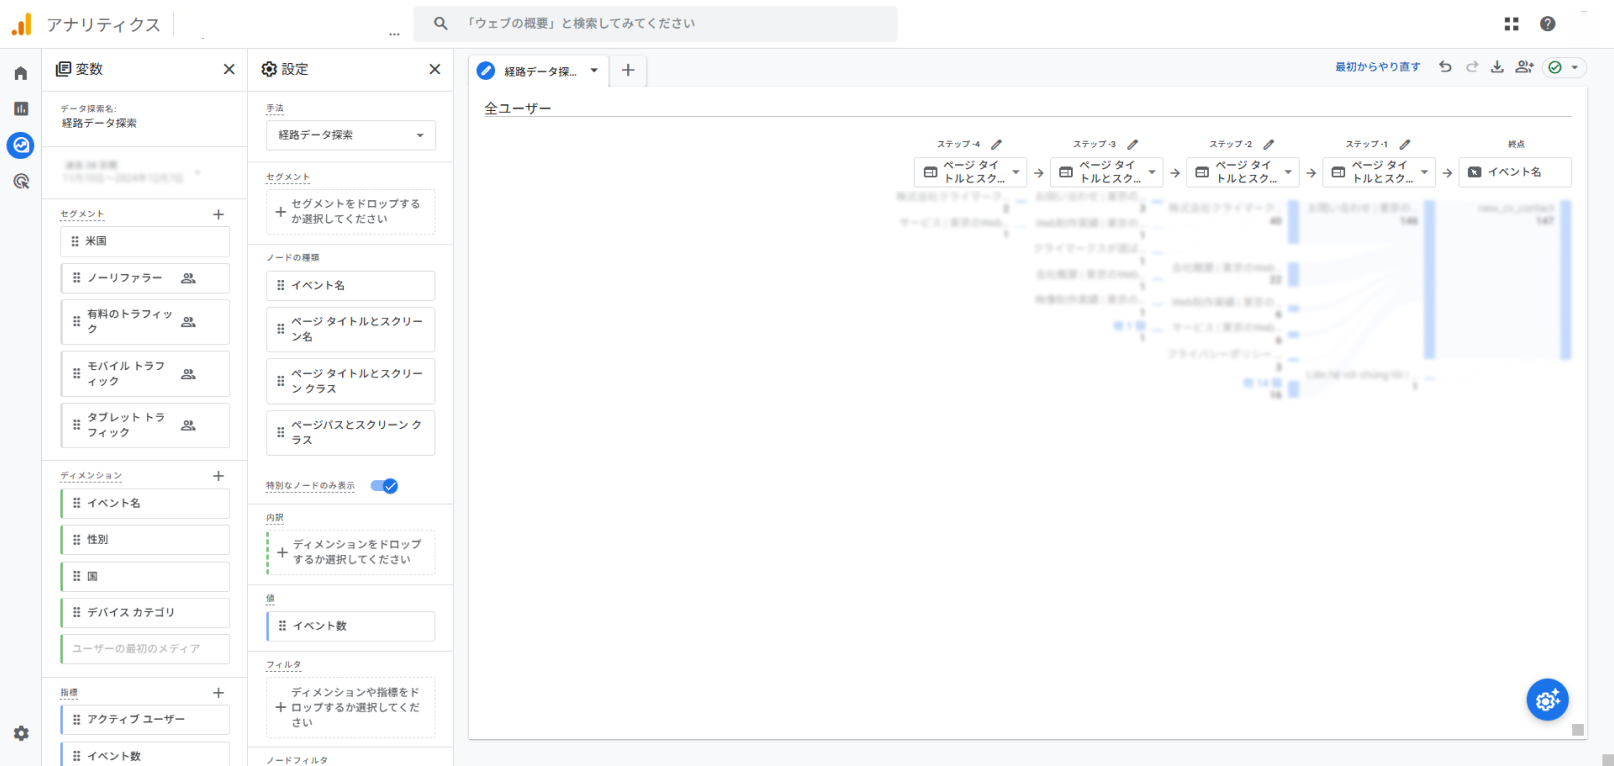Click the フィルタ drop area in 設定
1614x766 pixels.
[x=351, y=707]
